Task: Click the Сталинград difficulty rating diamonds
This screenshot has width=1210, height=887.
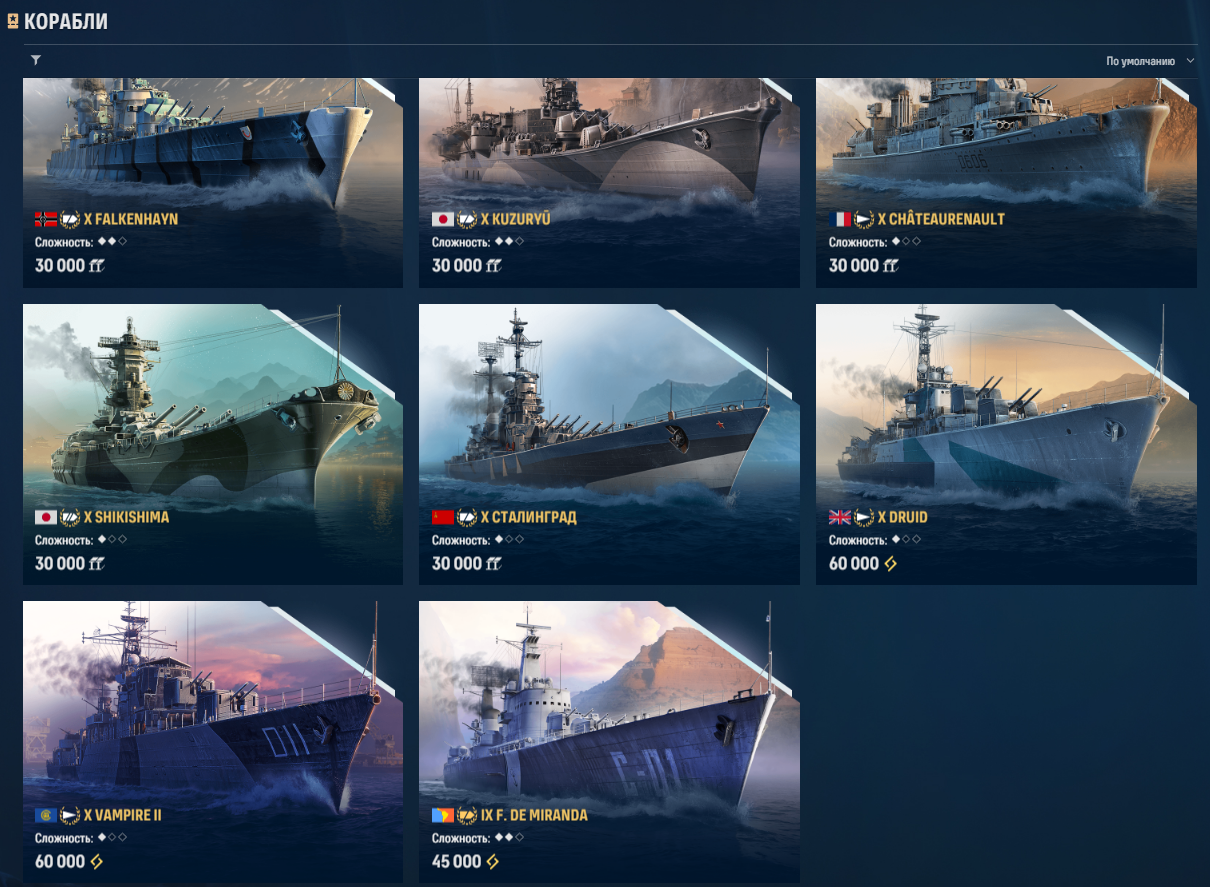Action: click(x=509, y=539)
